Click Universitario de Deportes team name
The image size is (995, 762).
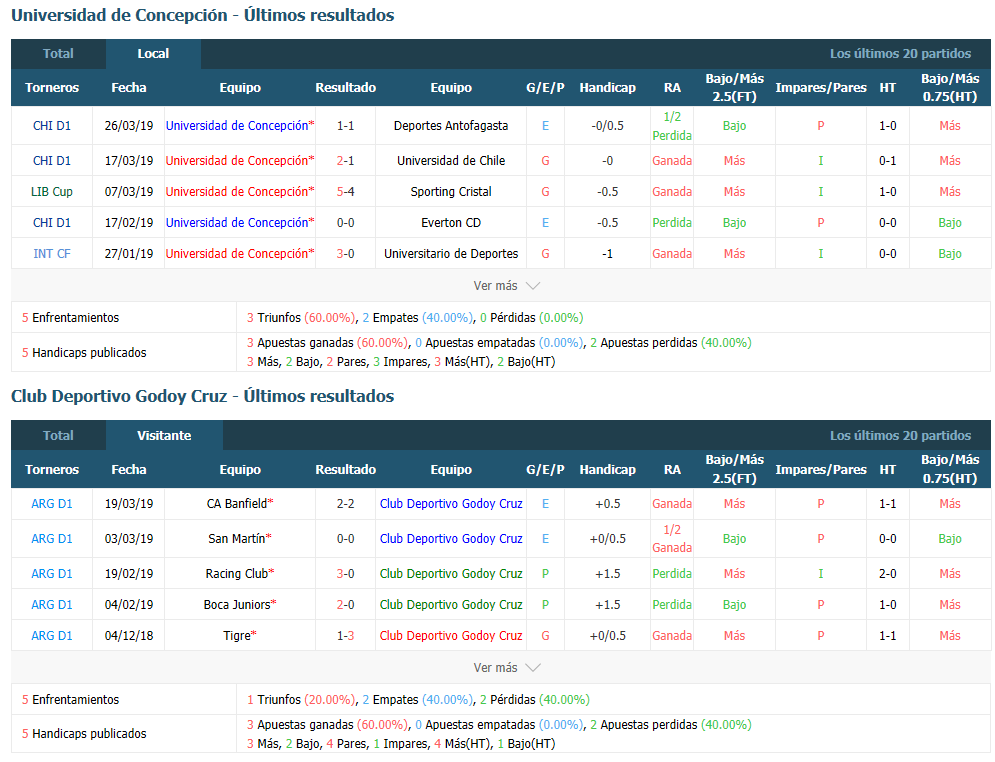coord(451,254)
